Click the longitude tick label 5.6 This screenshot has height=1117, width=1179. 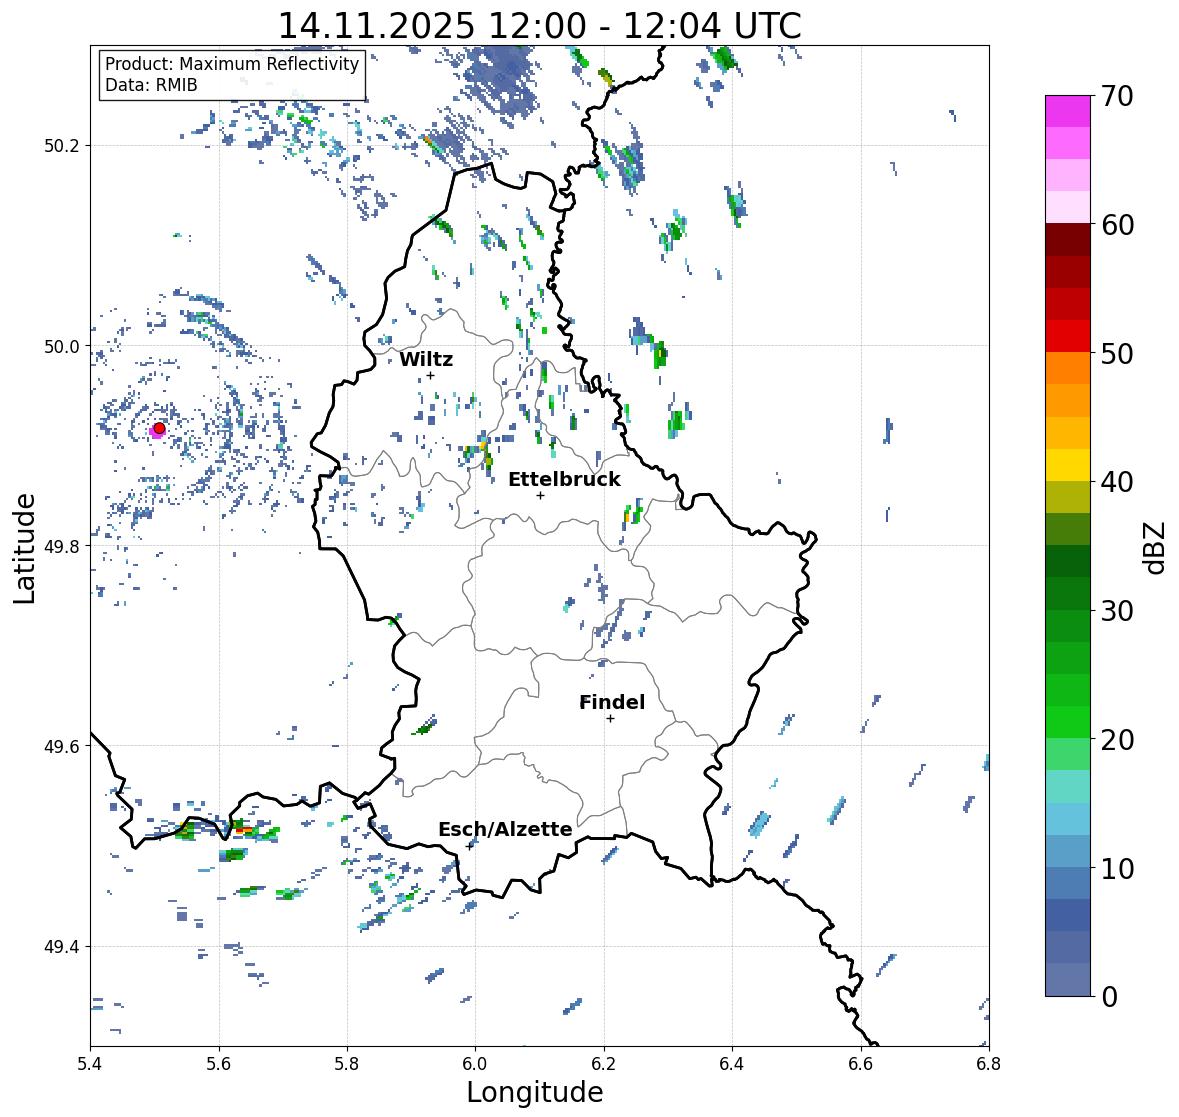(219, 1063)
